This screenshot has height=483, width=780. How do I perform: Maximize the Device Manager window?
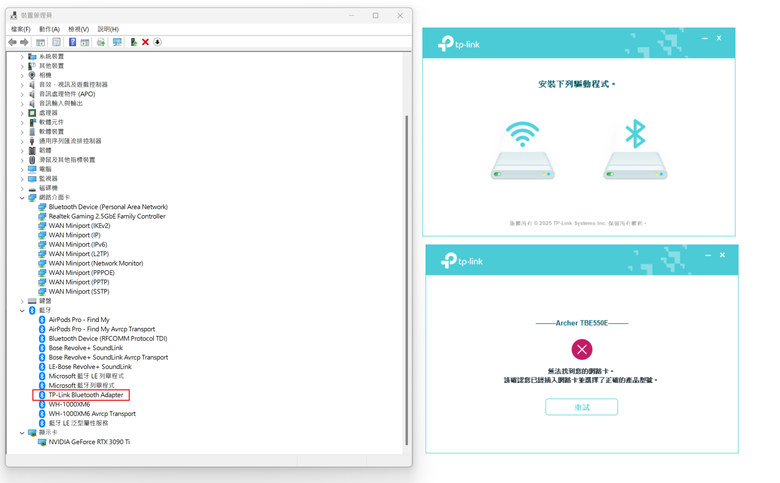(376, 16)
